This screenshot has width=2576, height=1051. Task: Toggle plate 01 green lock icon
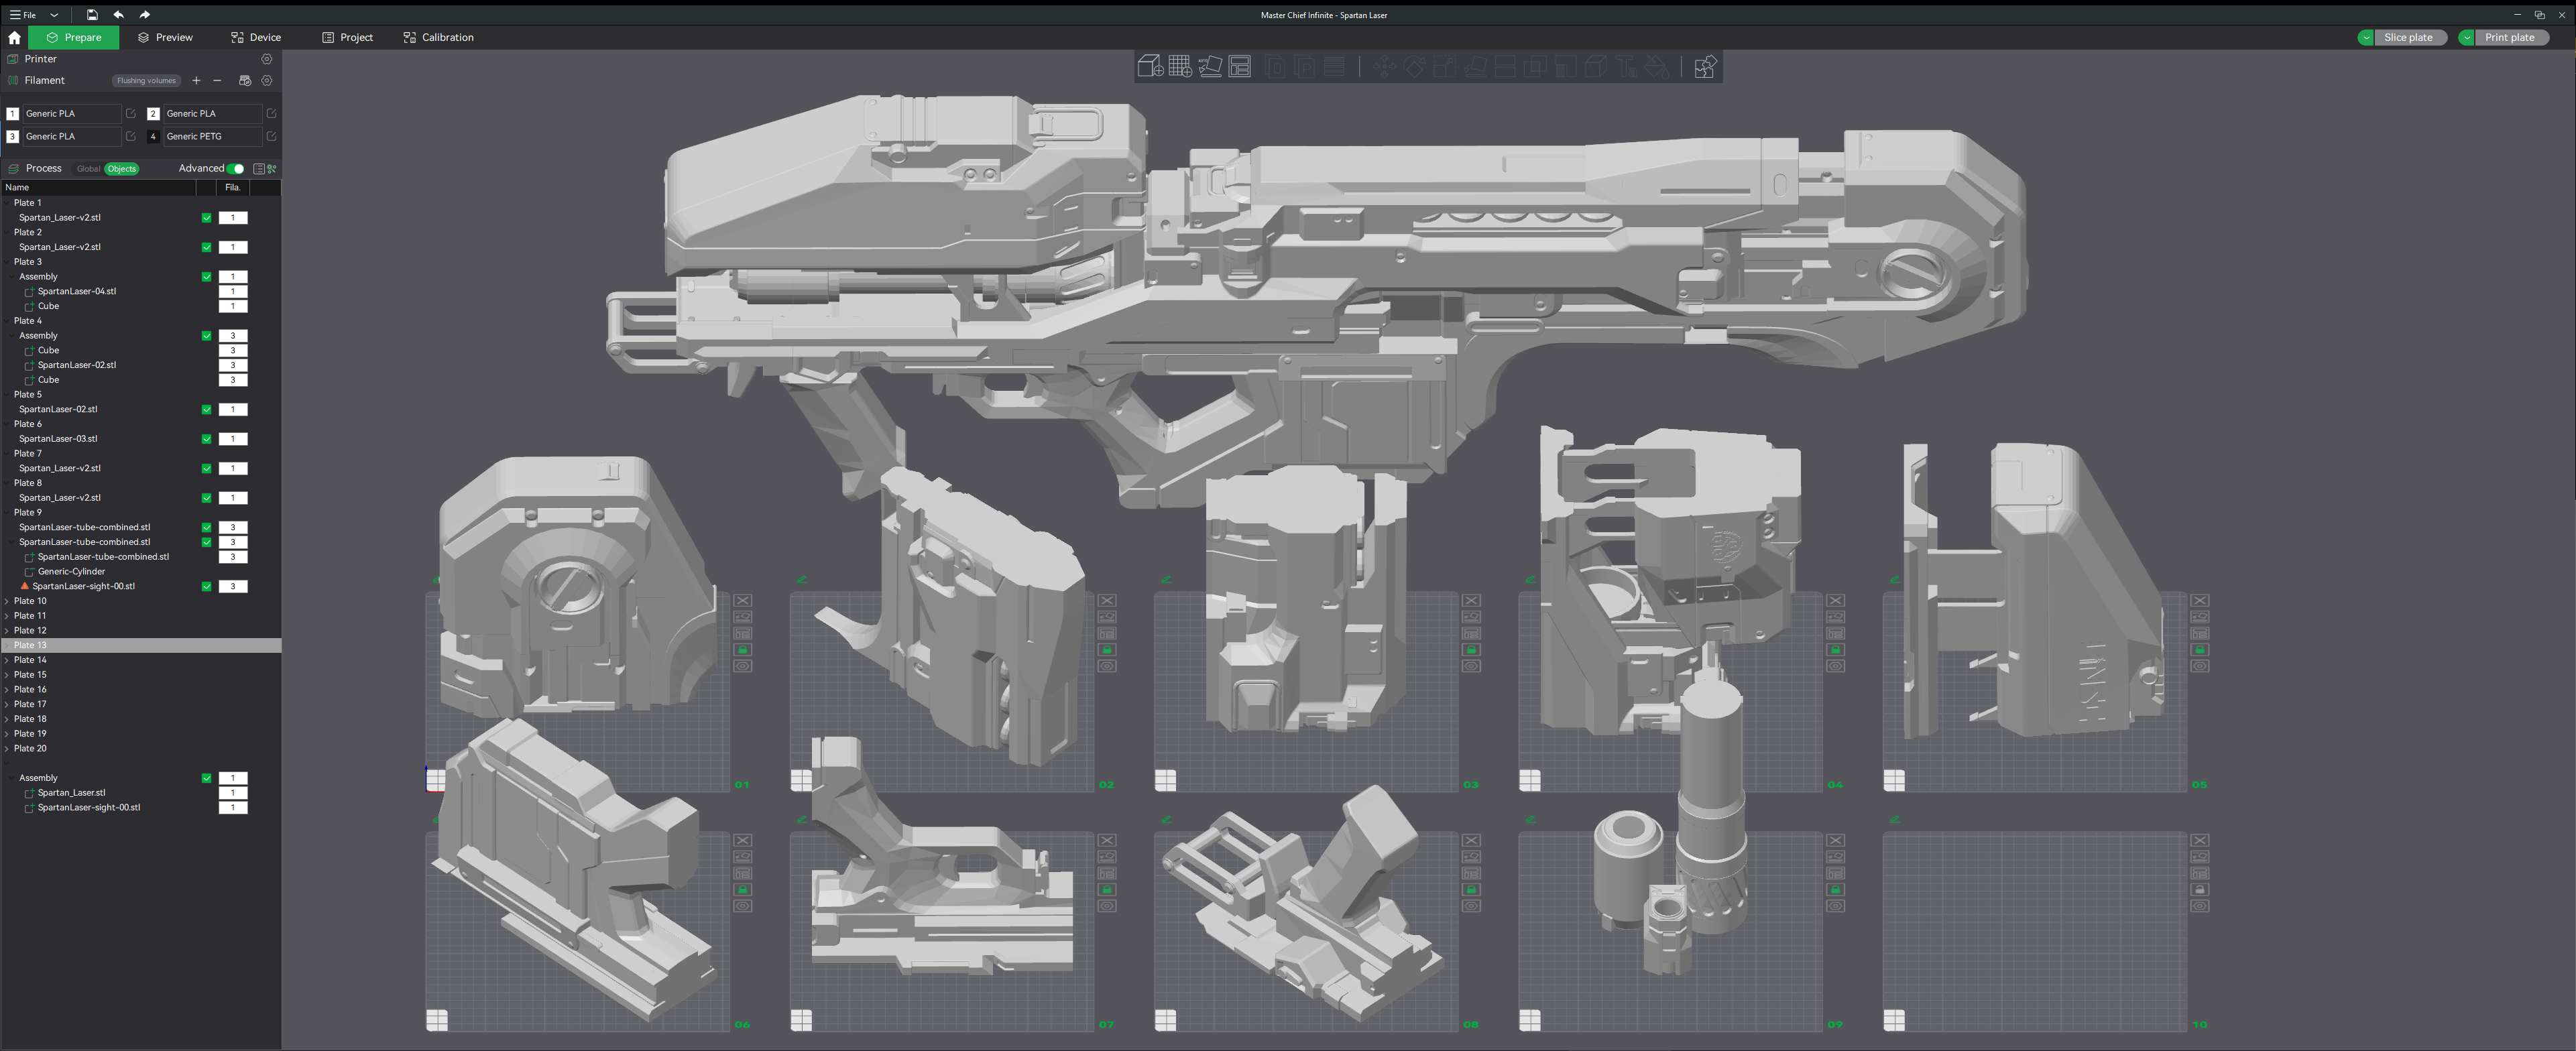click(x=743, y=650)
